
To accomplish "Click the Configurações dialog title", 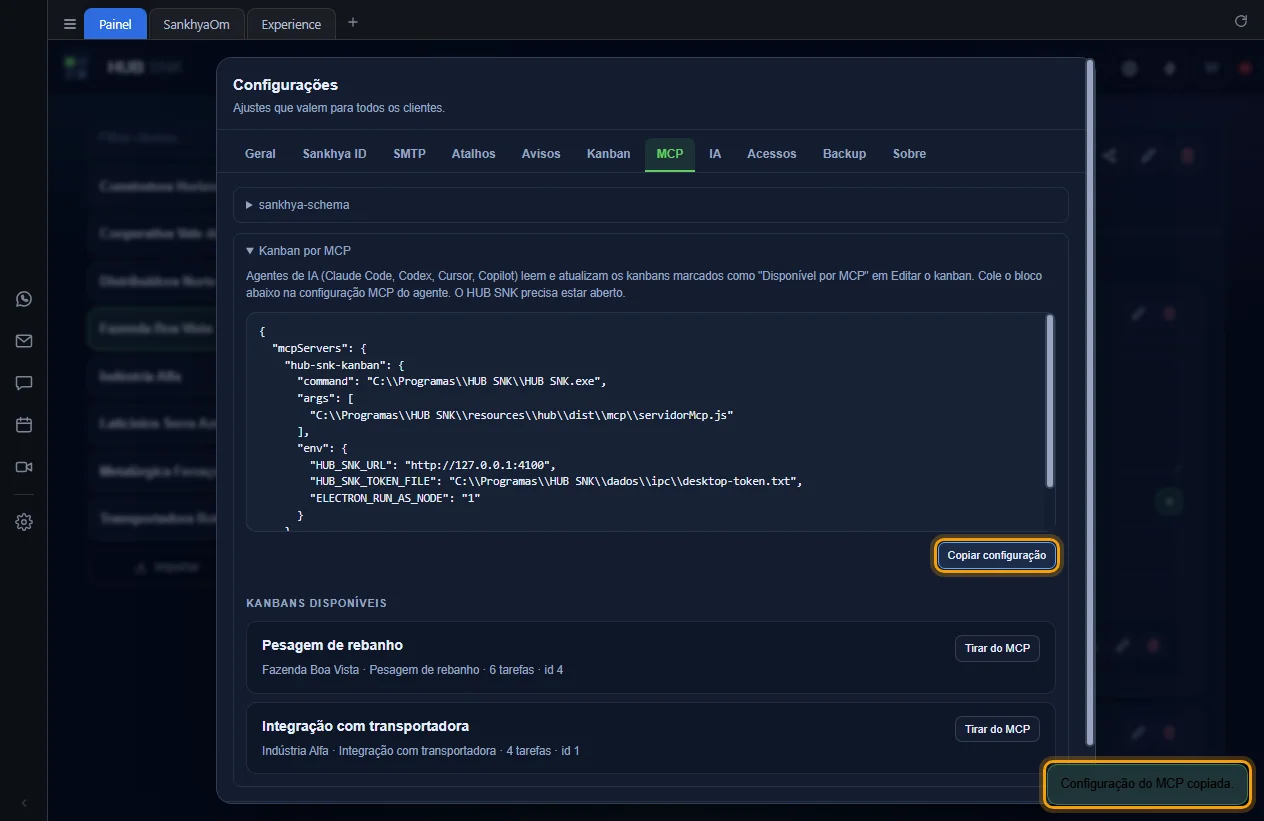I will pos(285,85).
